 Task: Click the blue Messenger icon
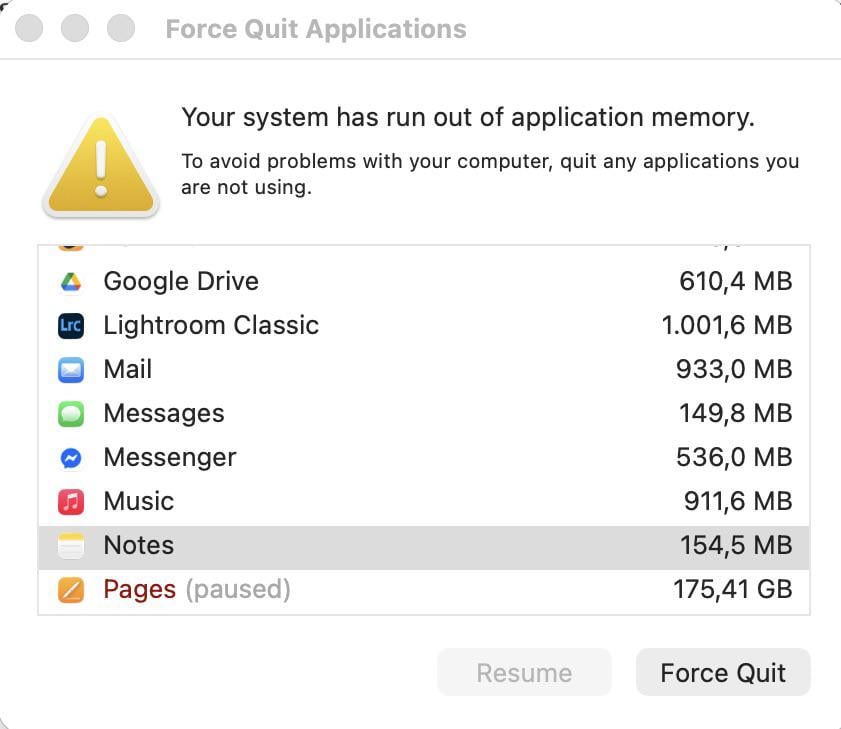(x=71, y=458)
